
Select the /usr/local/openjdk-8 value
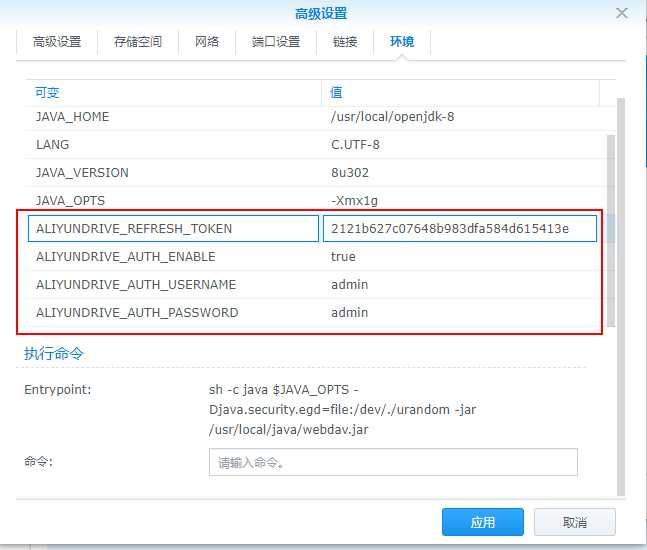pyautogui.click(x=392, y=117)
